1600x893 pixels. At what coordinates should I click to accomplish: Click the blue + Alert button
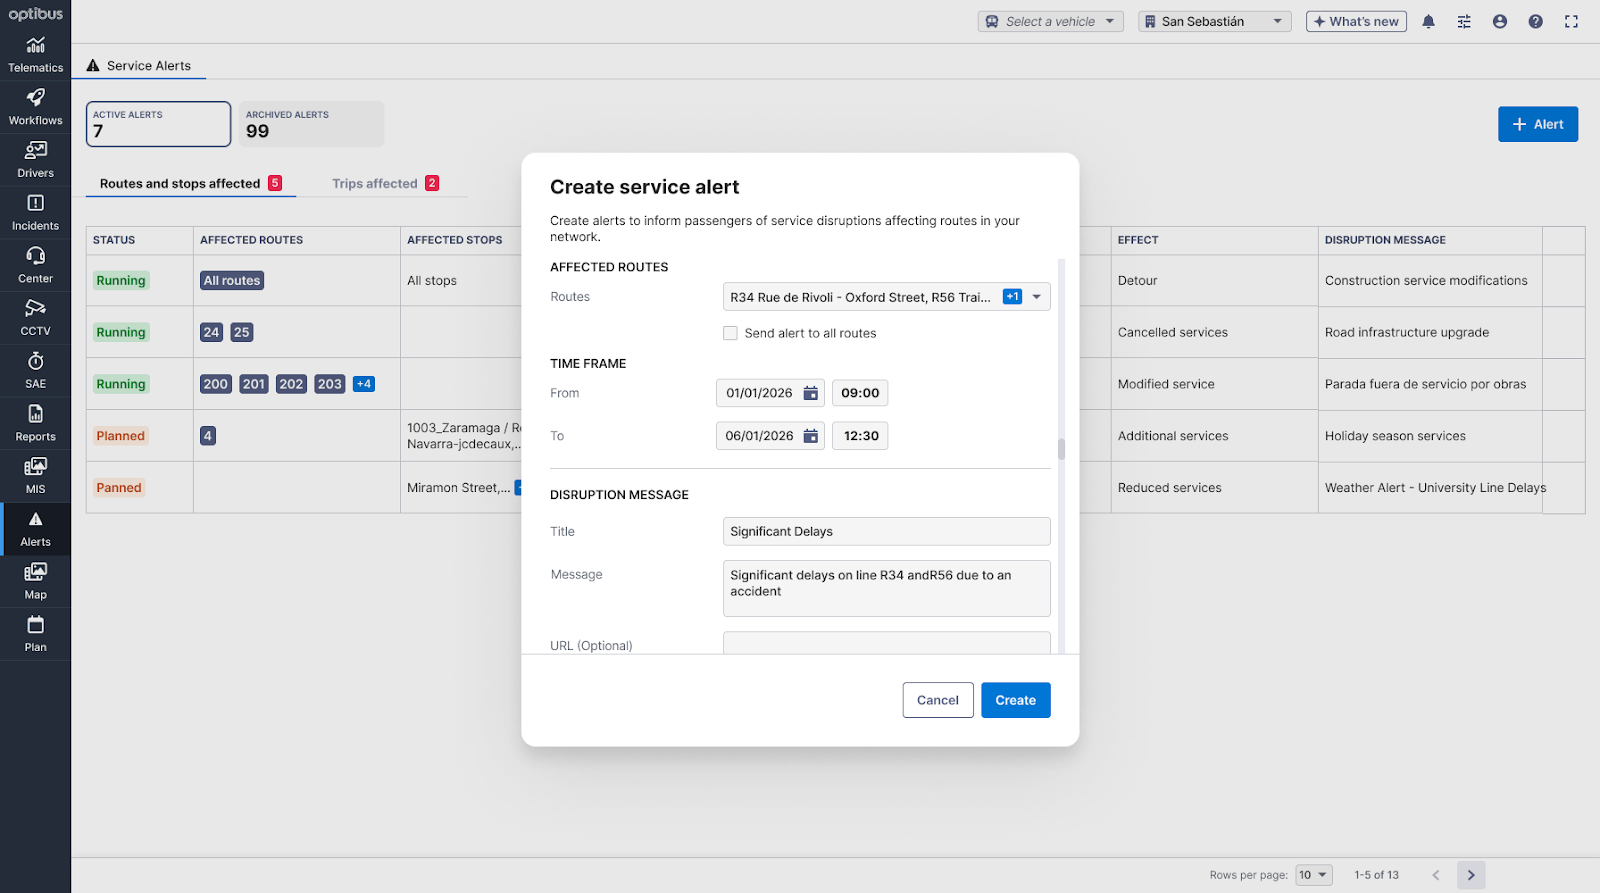tap(1538, 124)
